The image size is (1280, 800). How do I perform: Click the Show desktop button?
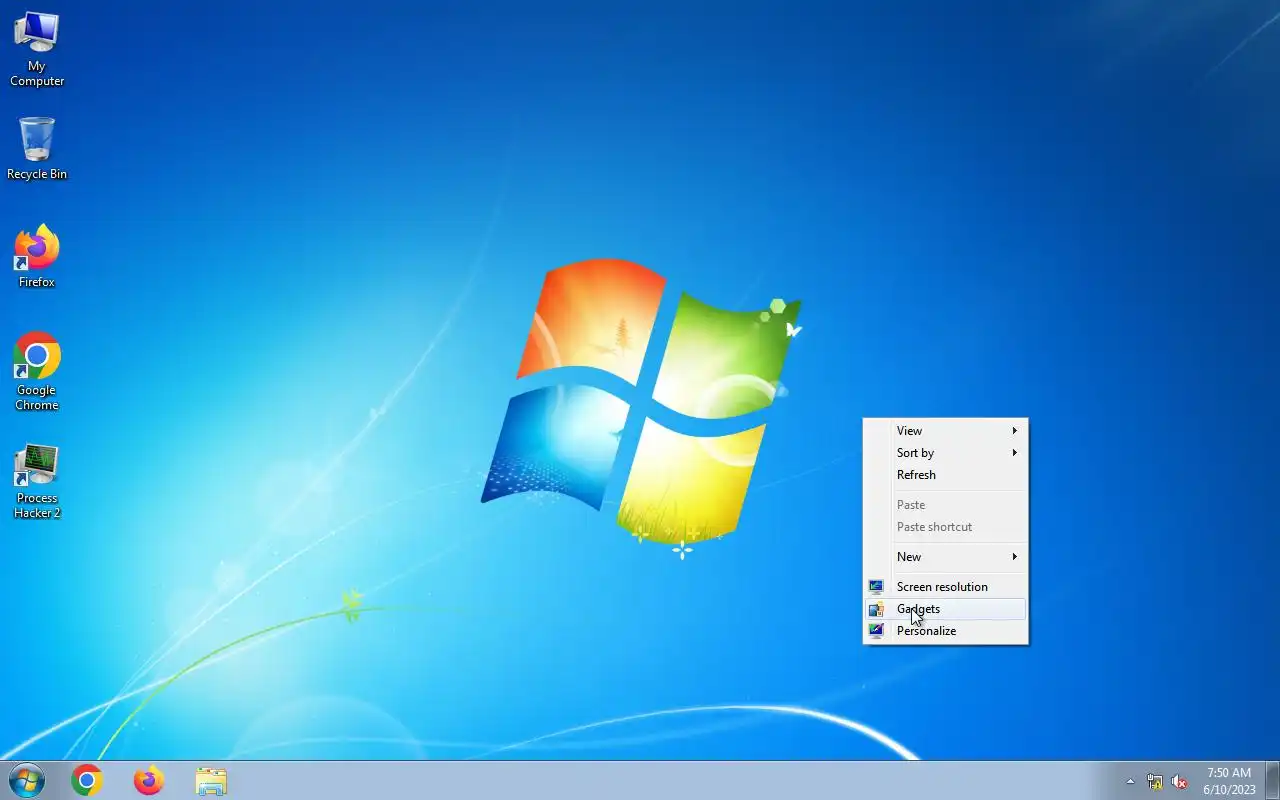(1272, 780)
